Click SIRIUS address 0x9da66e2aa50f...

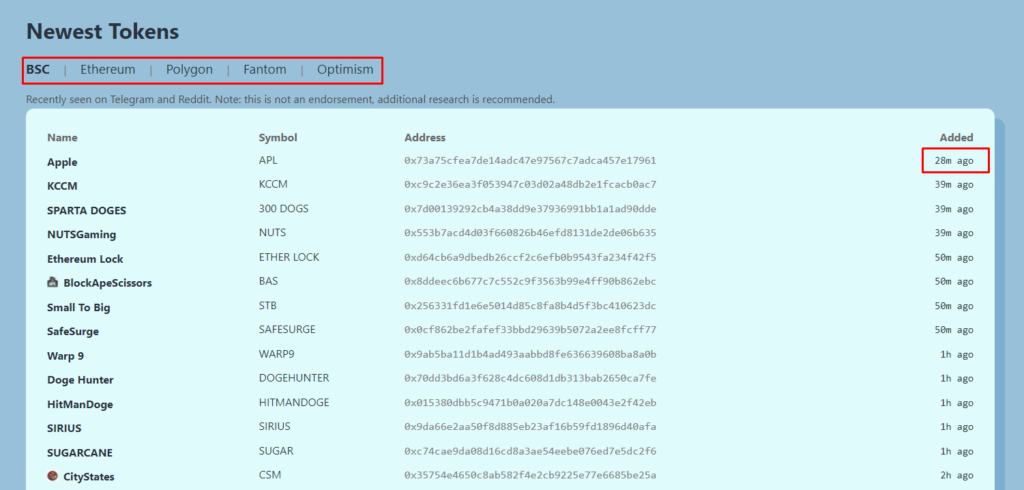(x=530, y=427)
